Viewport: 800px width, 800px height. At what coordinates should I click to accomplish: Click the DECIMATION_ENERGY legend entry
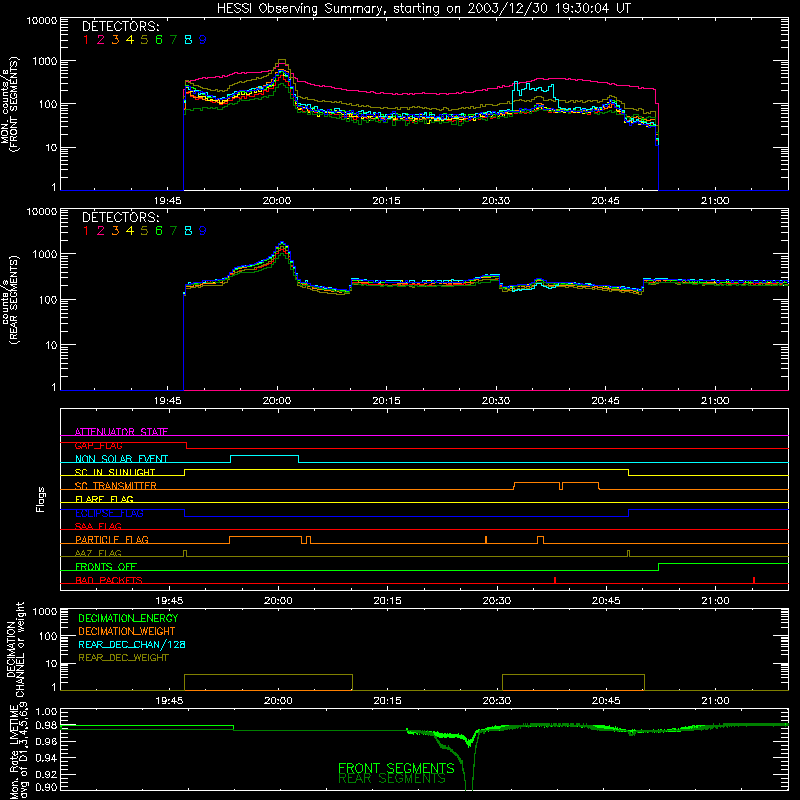[x=128, y=618]
